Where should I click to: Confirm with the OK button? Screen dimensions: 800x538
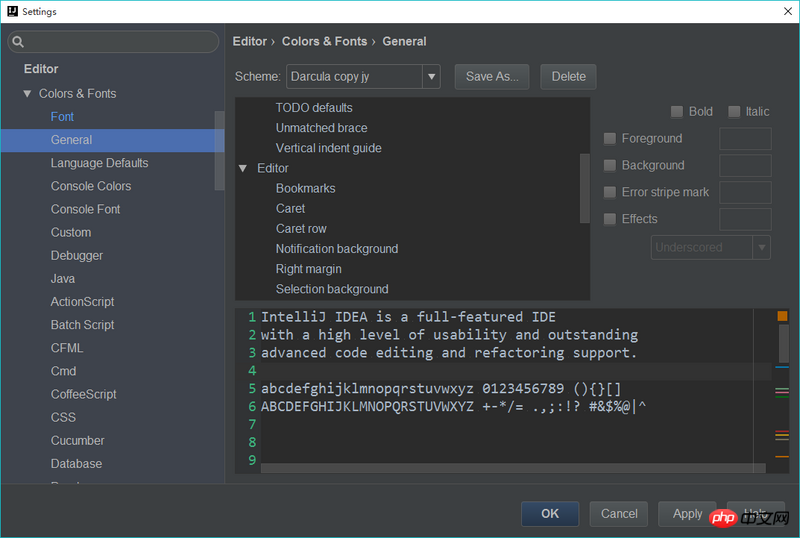coord(550,513)
